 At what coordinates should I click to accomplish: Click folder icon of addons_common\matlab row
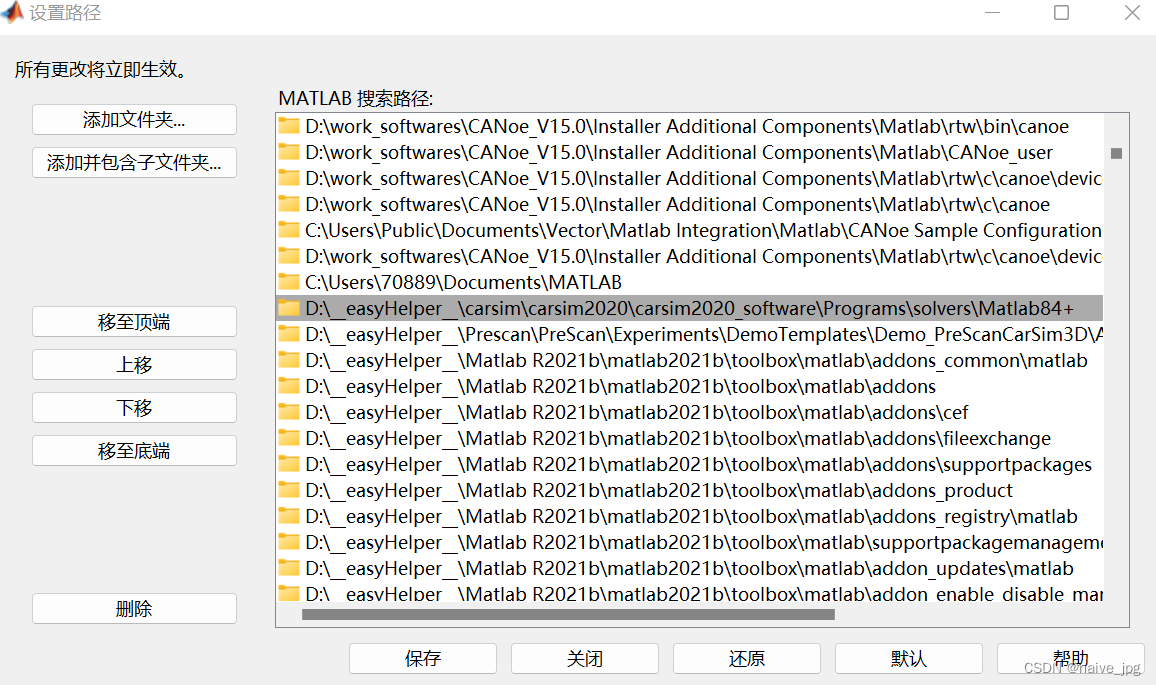(x=289, y=360)
